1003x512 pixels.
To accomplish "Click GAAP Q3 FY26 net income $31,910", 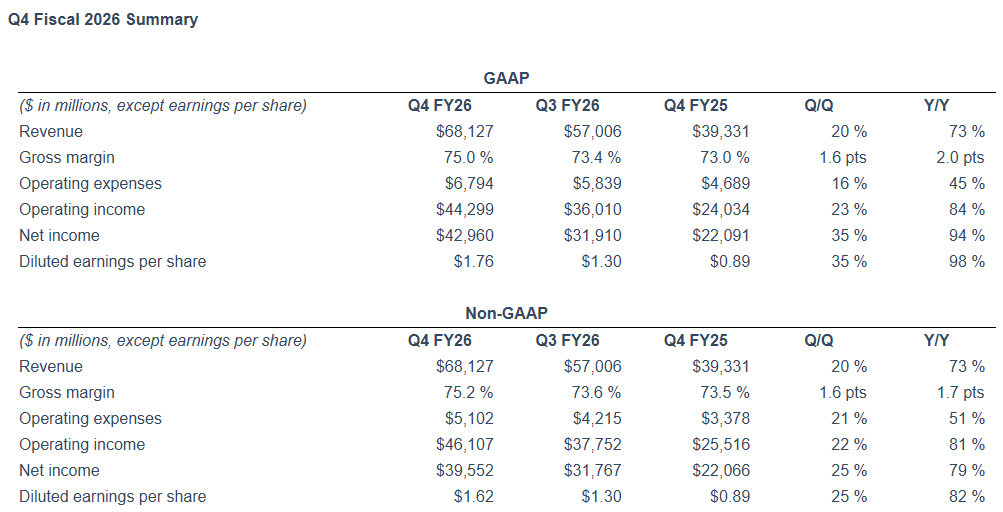I will pyautogui.click(x=593, y=236).
